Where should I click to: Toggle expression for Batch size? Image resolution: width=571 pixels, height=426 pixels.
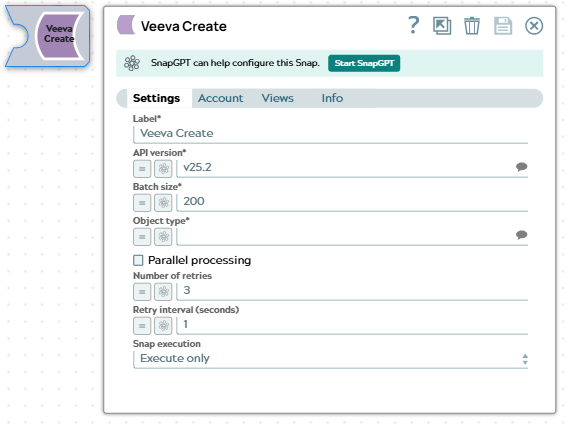(142, 203)
